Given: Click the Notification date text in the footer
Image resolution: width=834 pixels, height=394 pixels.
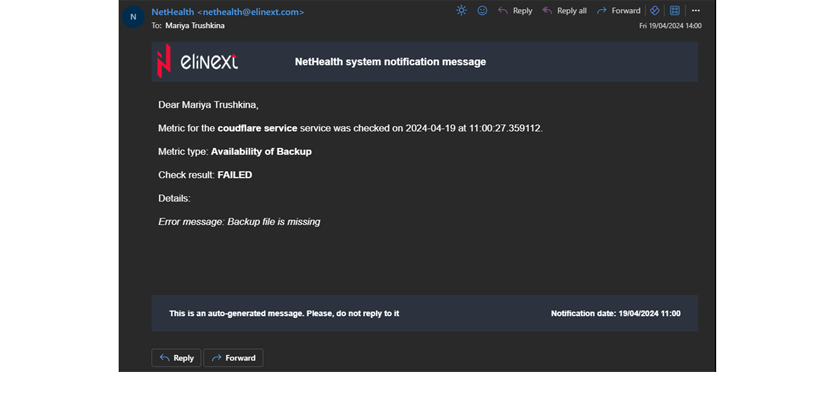Looking at the screenshot, I should coord(615,314).
